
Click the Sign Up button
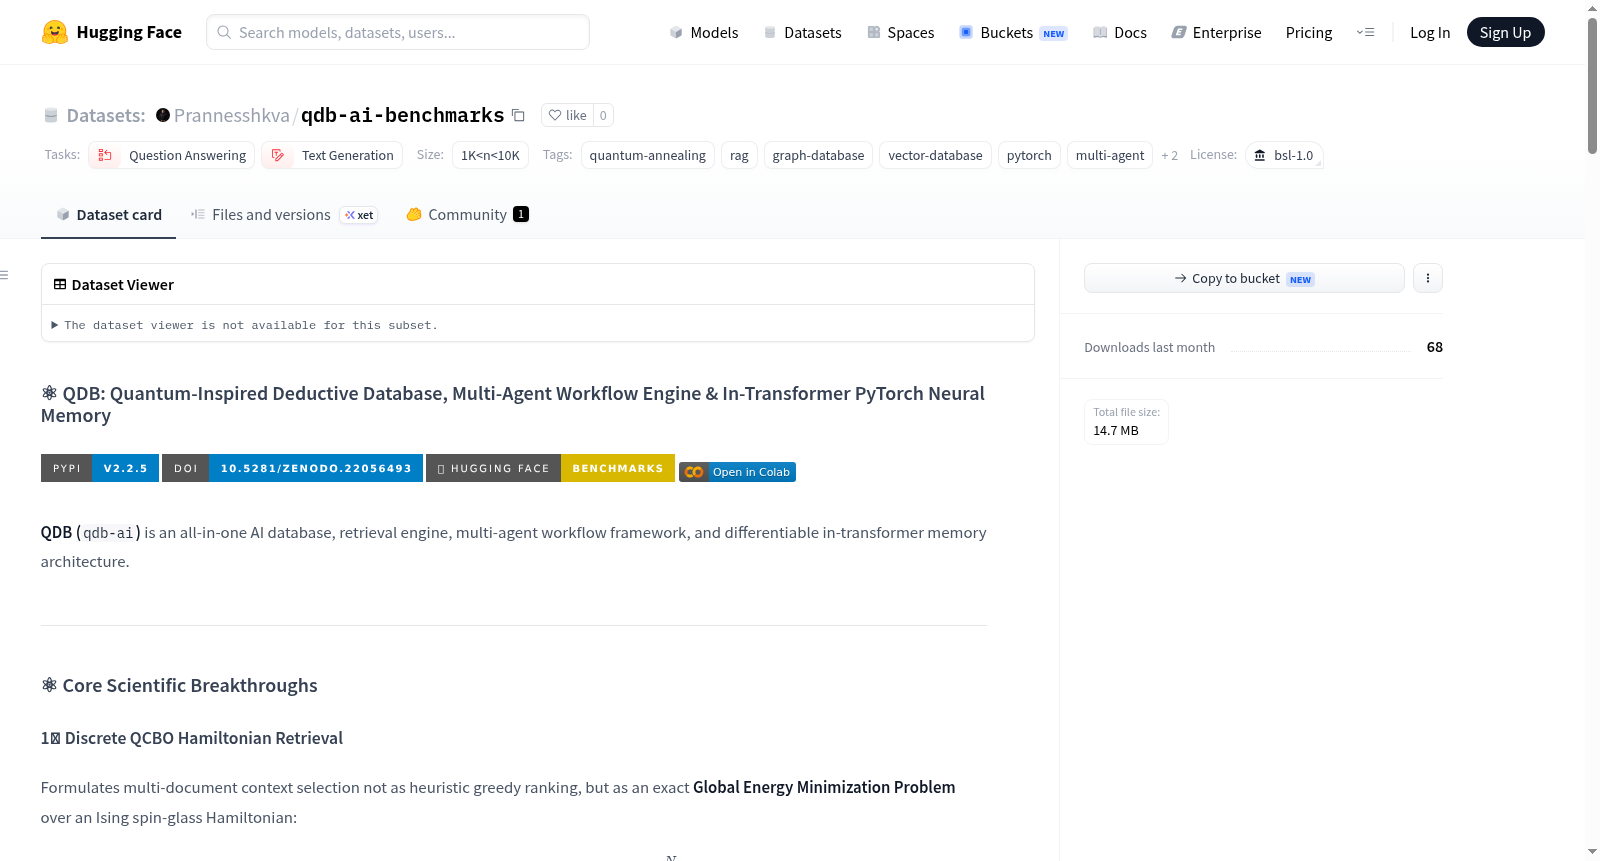[1505, 32]
